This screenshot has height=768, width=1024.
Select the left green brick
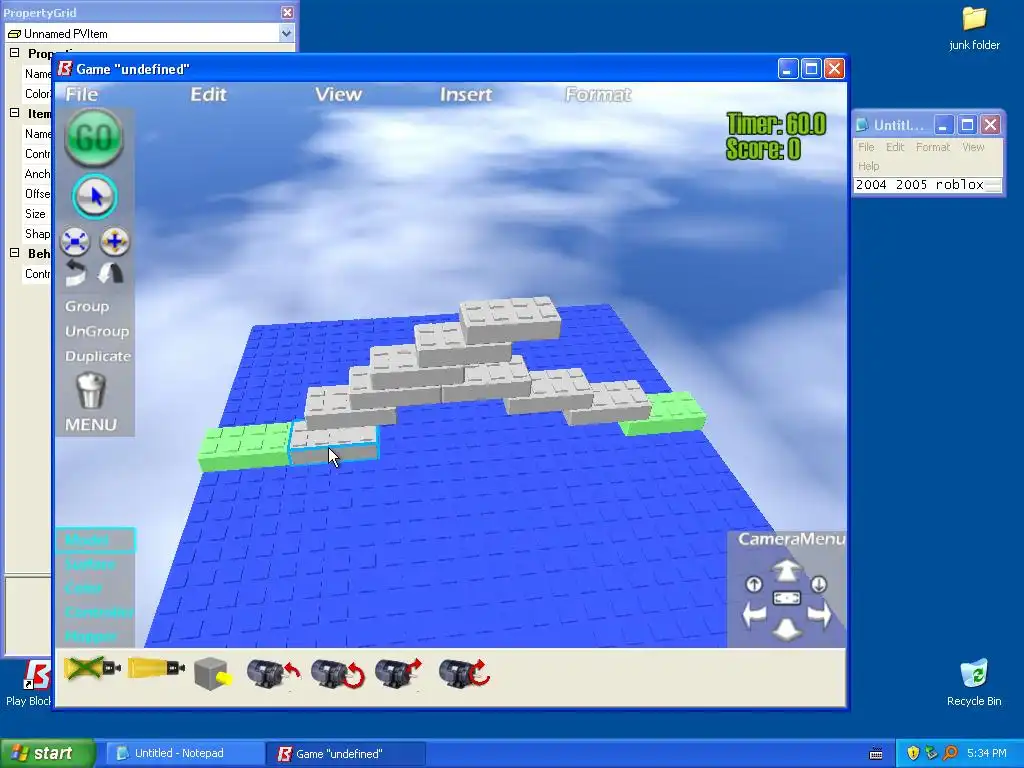click(244, 447)
